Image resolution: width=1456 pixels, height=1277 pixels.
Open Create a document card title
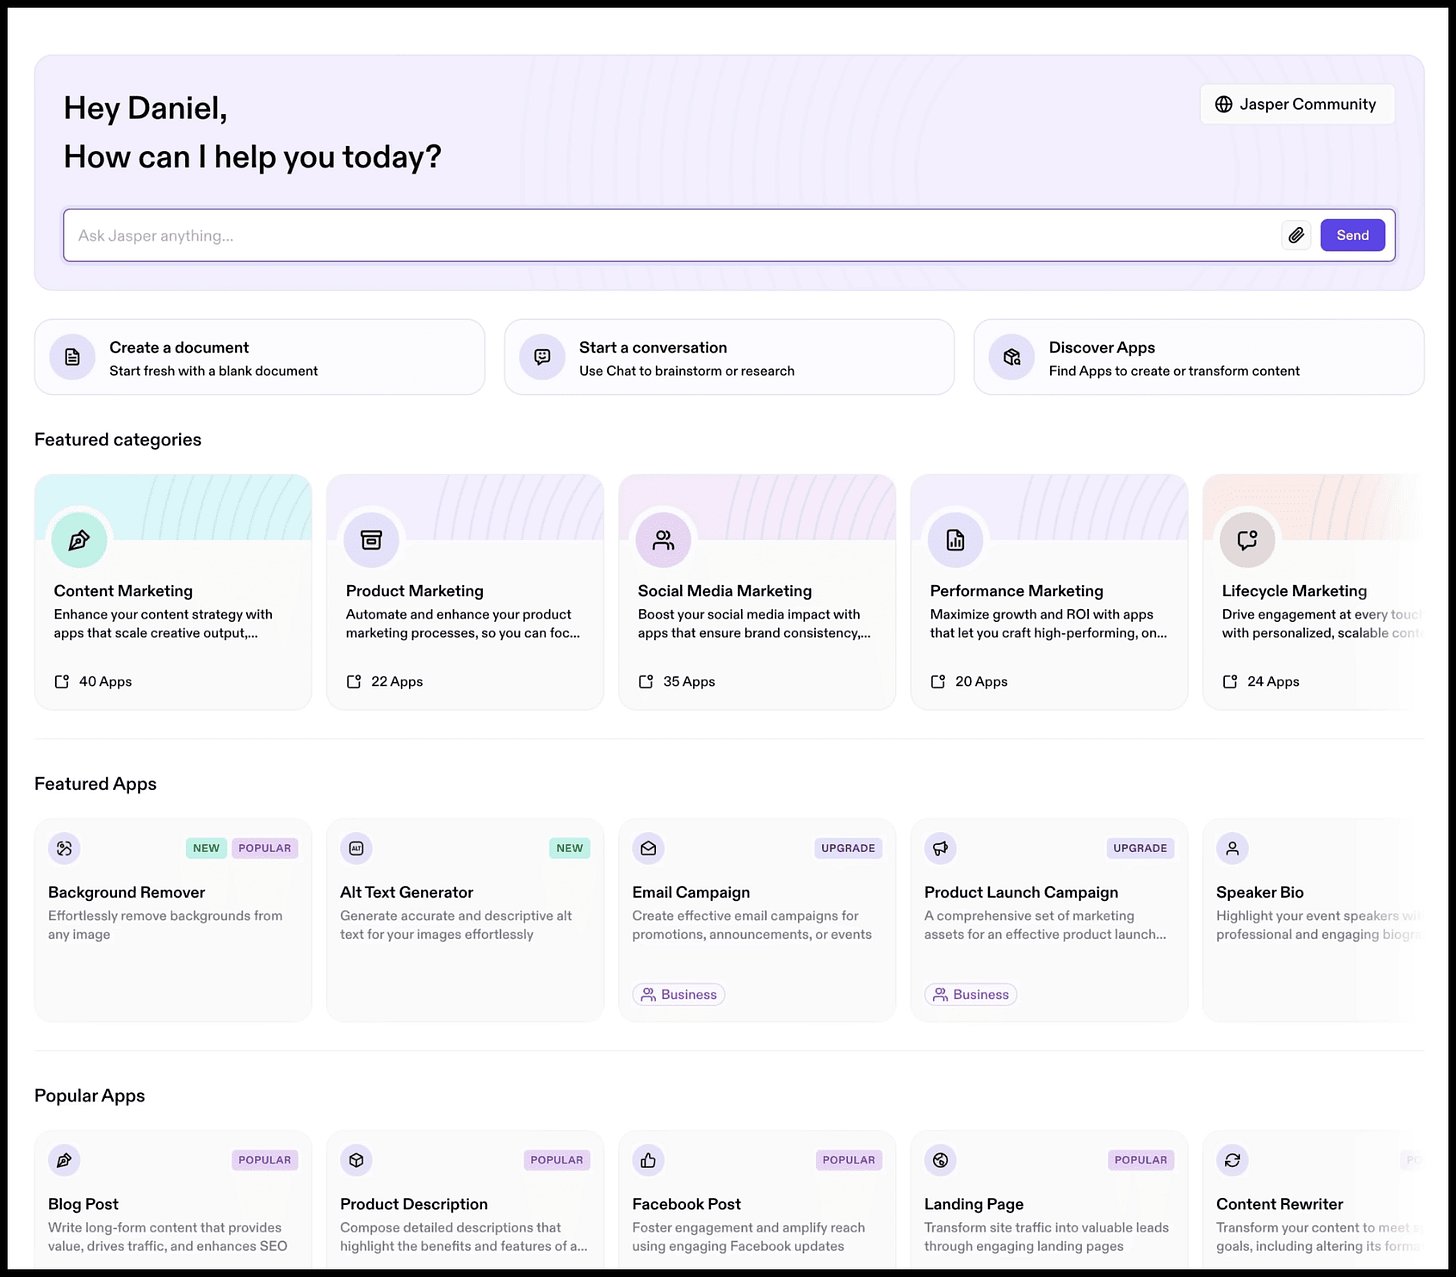point(179,347)
